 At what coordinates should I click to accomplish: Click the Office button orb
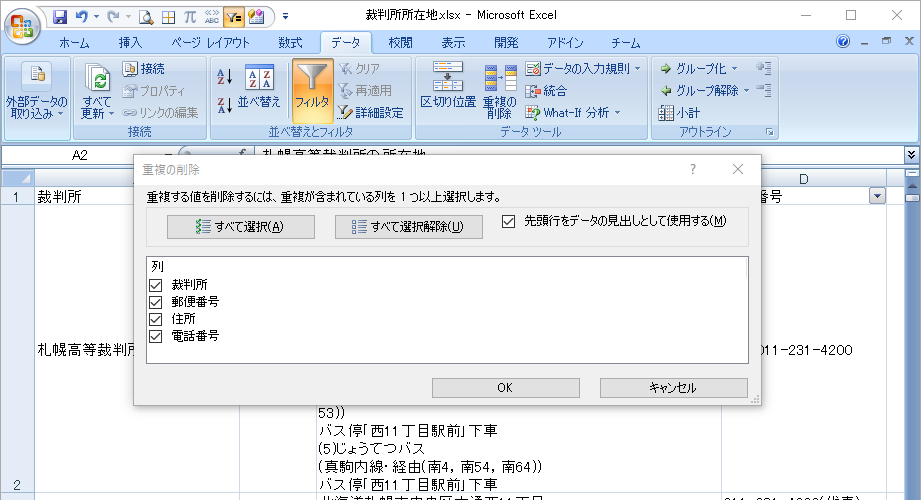click(x=22, y=27)
